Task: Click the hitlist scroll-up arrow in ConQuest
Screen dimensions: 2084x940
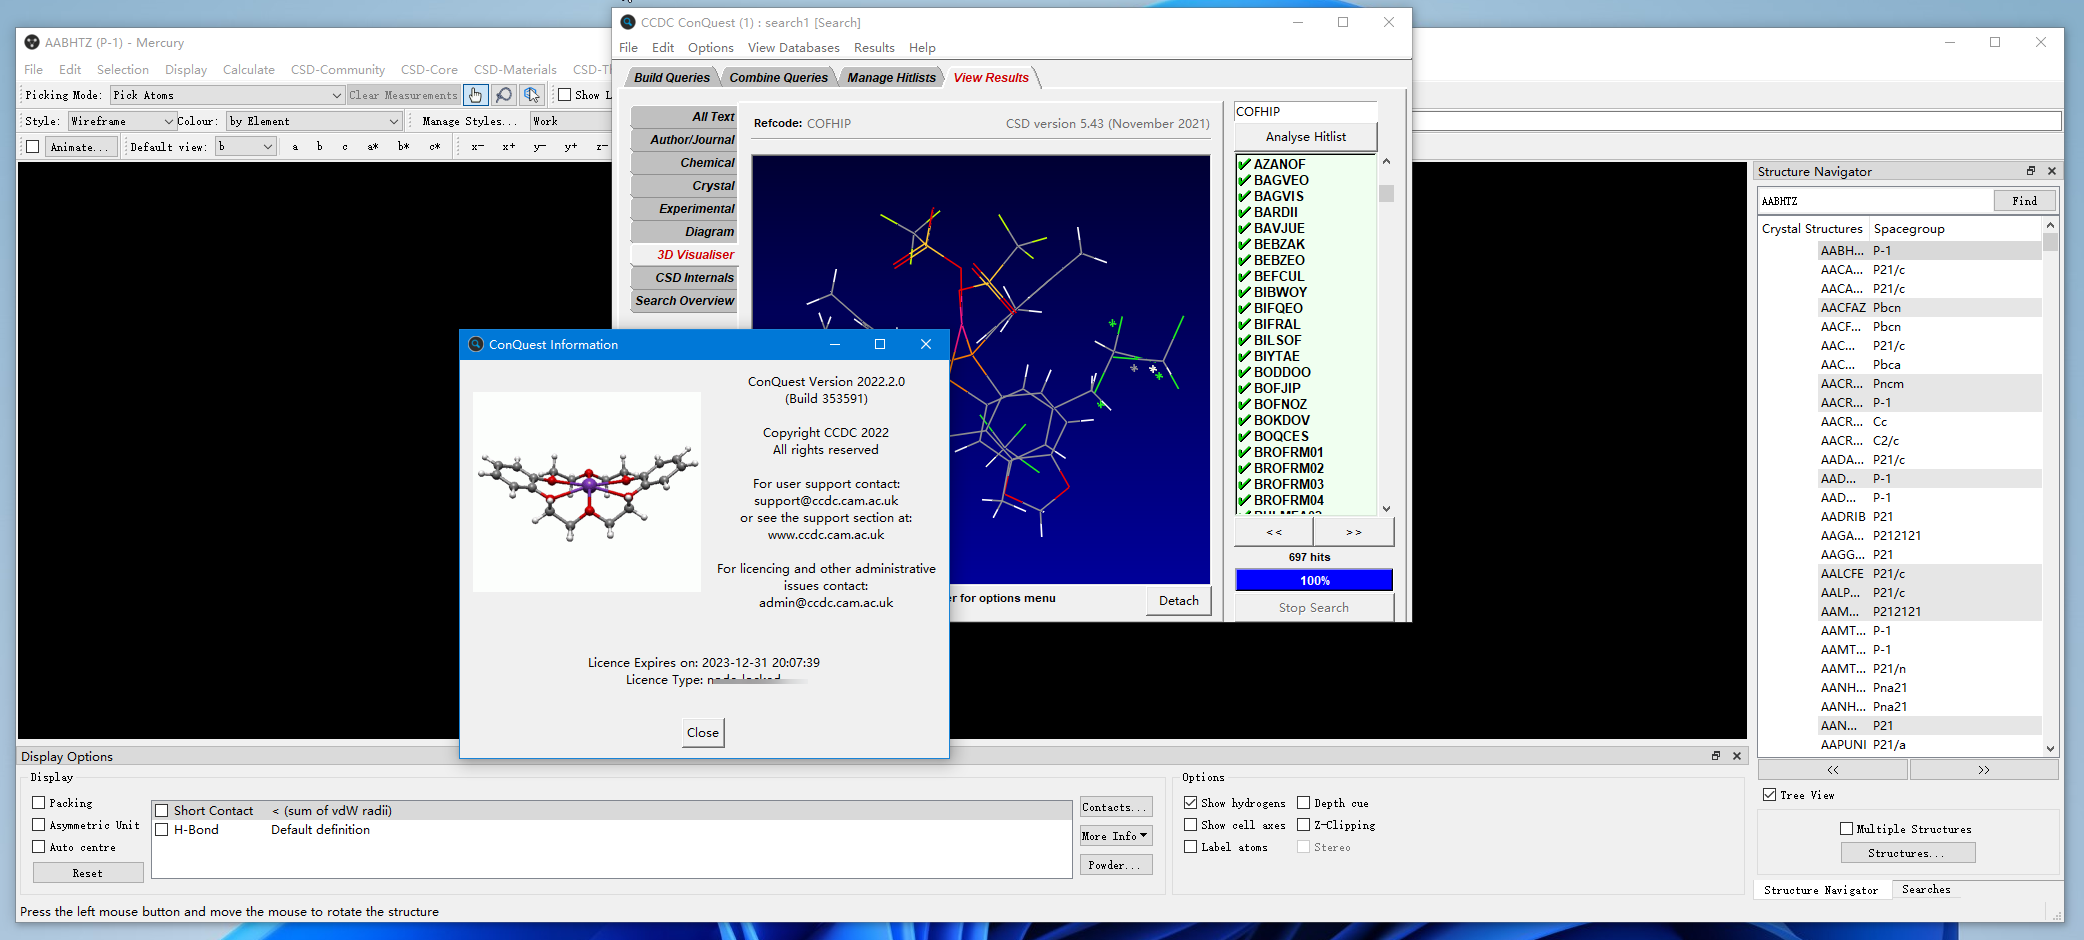Action: point(1386,162)
